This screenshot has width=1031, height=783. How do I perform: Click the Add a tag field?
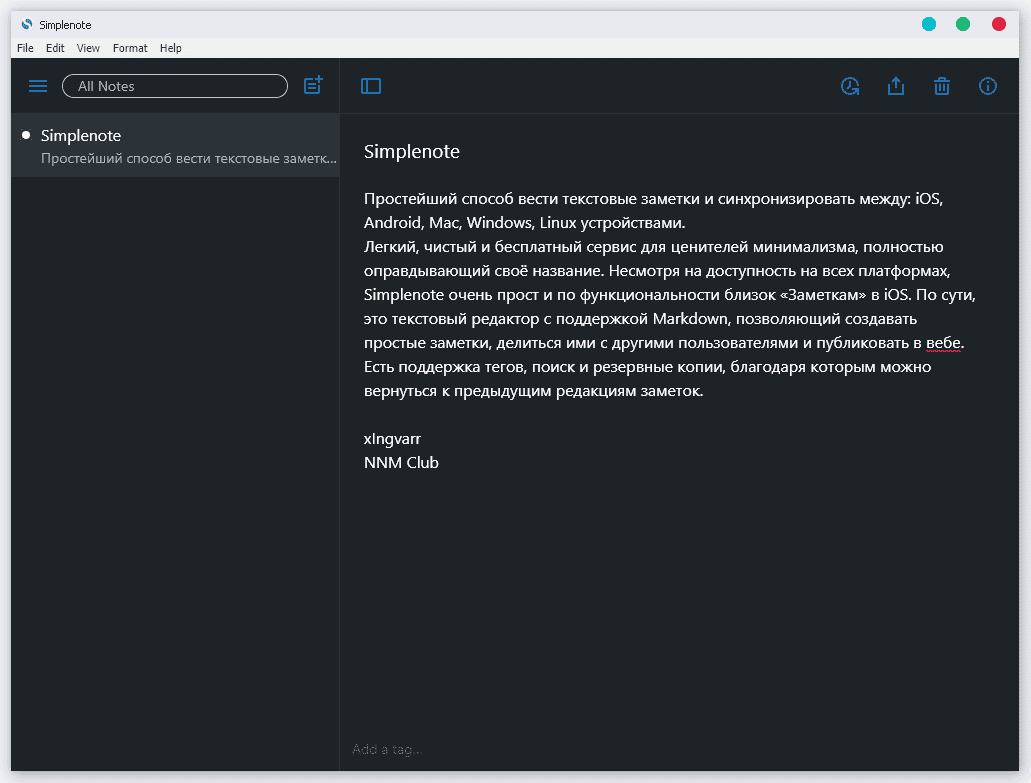[387, 749]
